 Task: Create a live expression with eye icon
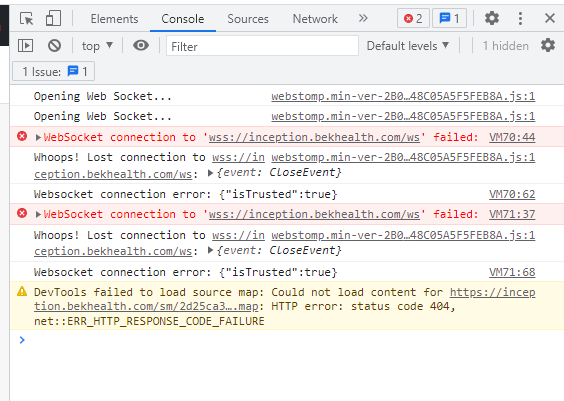coord(141,45)
